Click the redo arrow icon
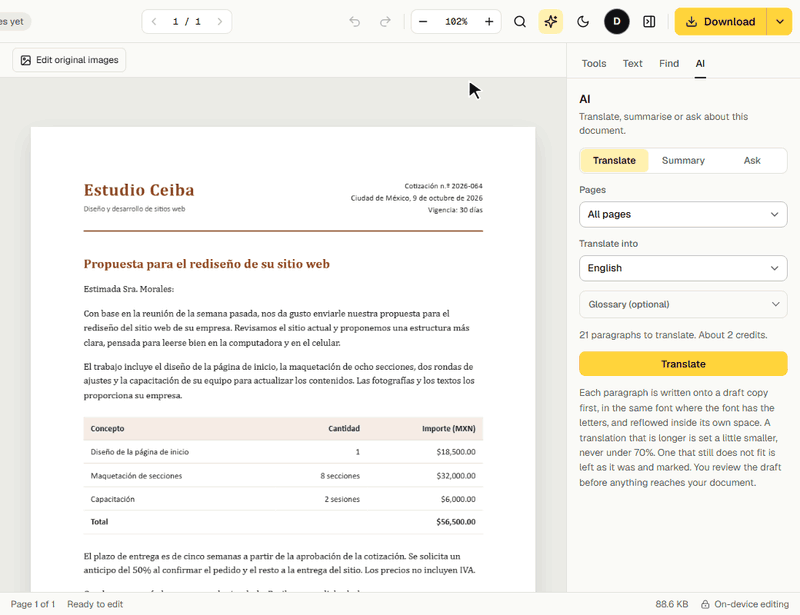Viewport: 800px width, 615px height. [385, 21]
